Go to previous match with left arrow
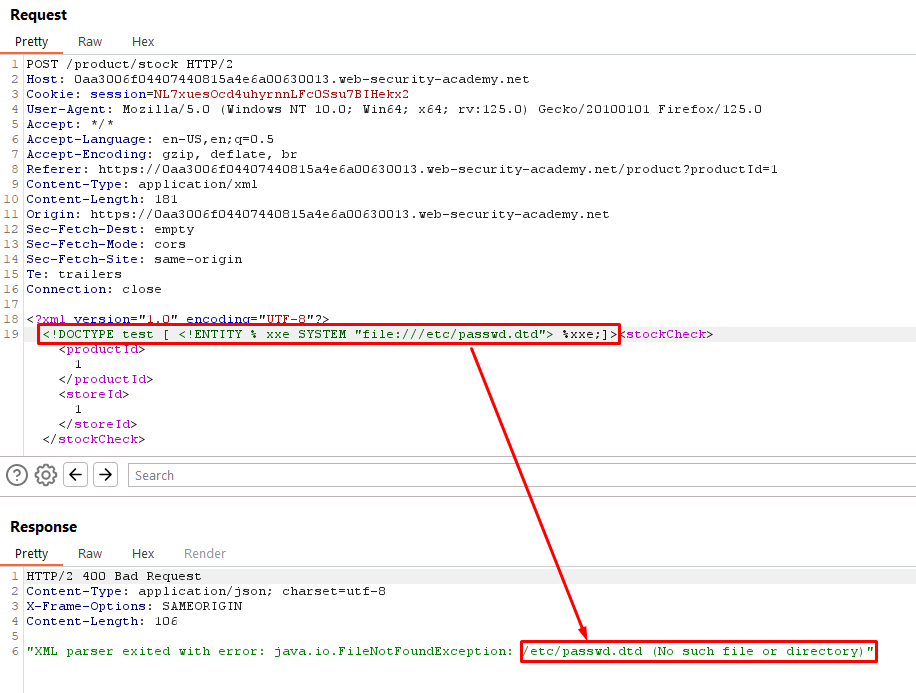The width and height of the screenshot is (916, 693). coord(75,474)
